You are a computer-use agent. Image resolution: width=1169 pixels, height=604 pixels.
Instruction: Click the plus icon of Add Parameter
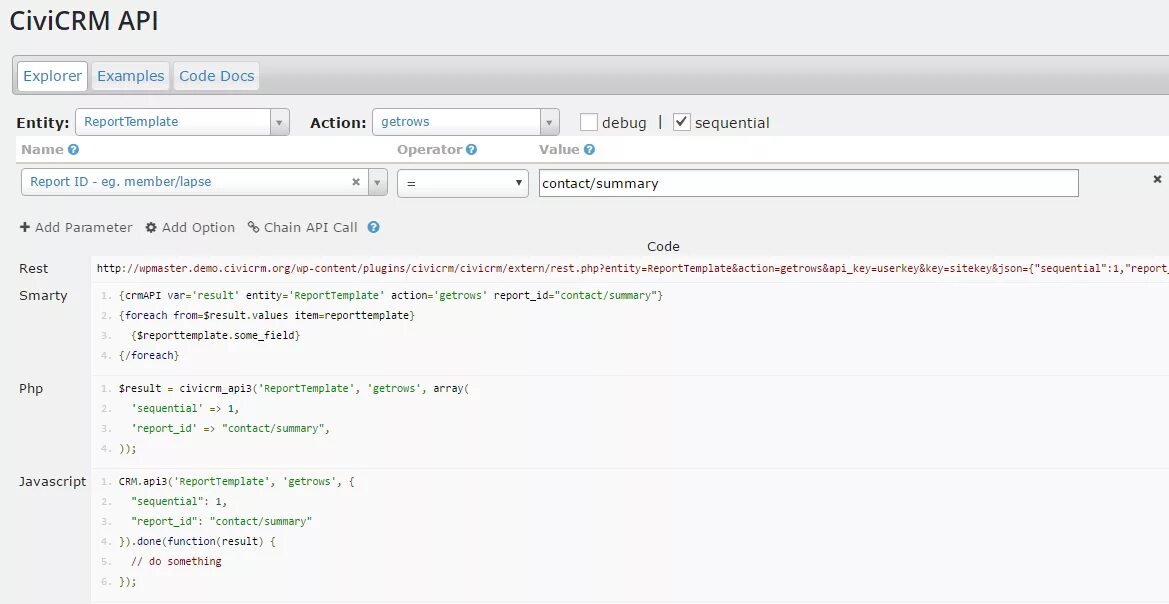tap(25, 227)
